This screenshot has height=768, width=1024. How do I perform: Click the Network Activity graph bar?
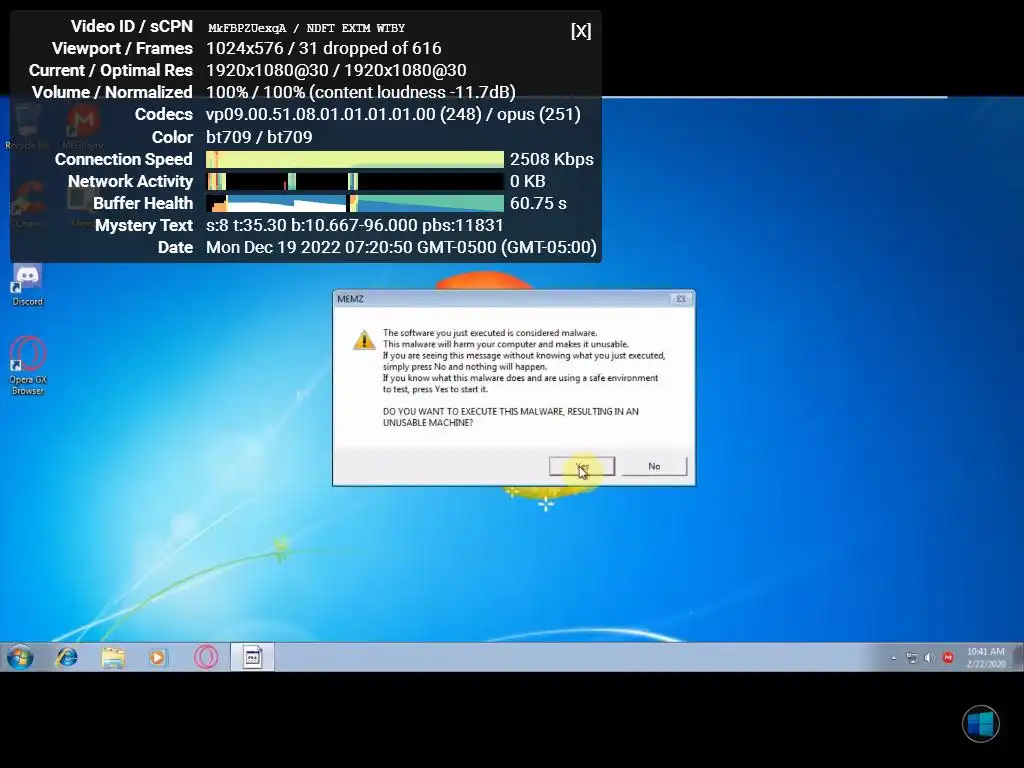click(355, 182)
